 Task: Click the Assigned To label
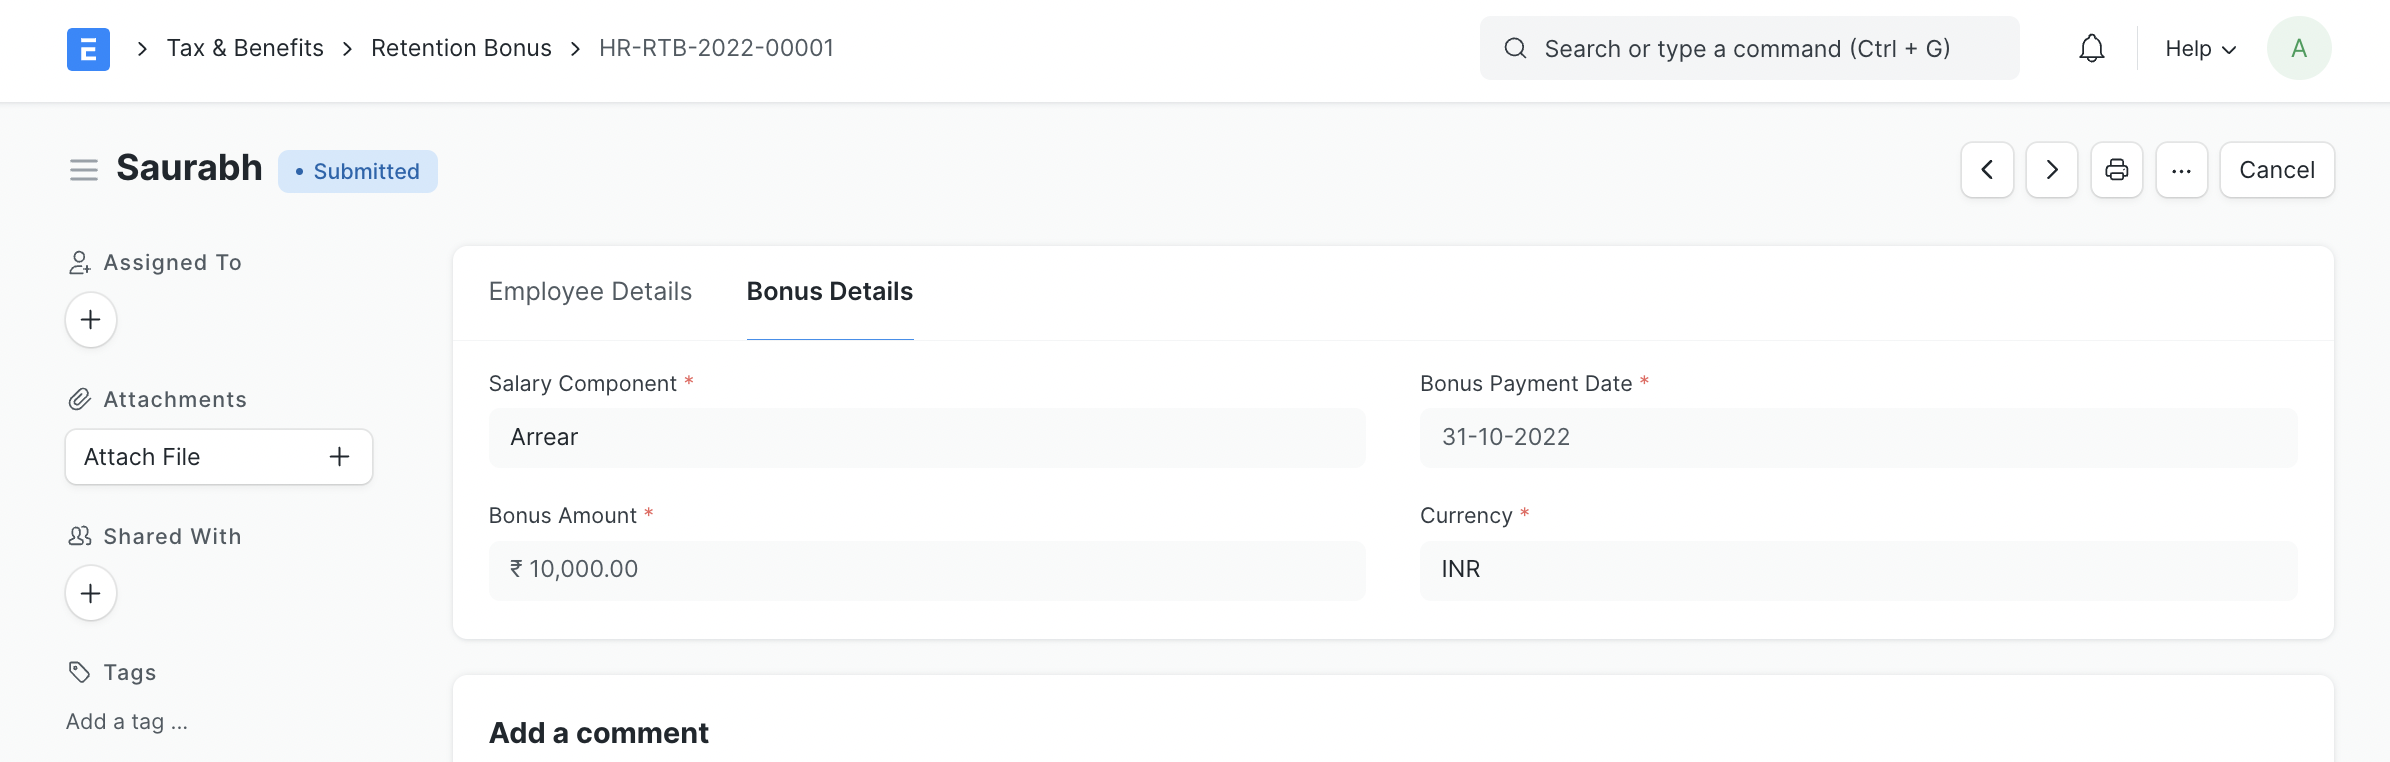[173, 262]
